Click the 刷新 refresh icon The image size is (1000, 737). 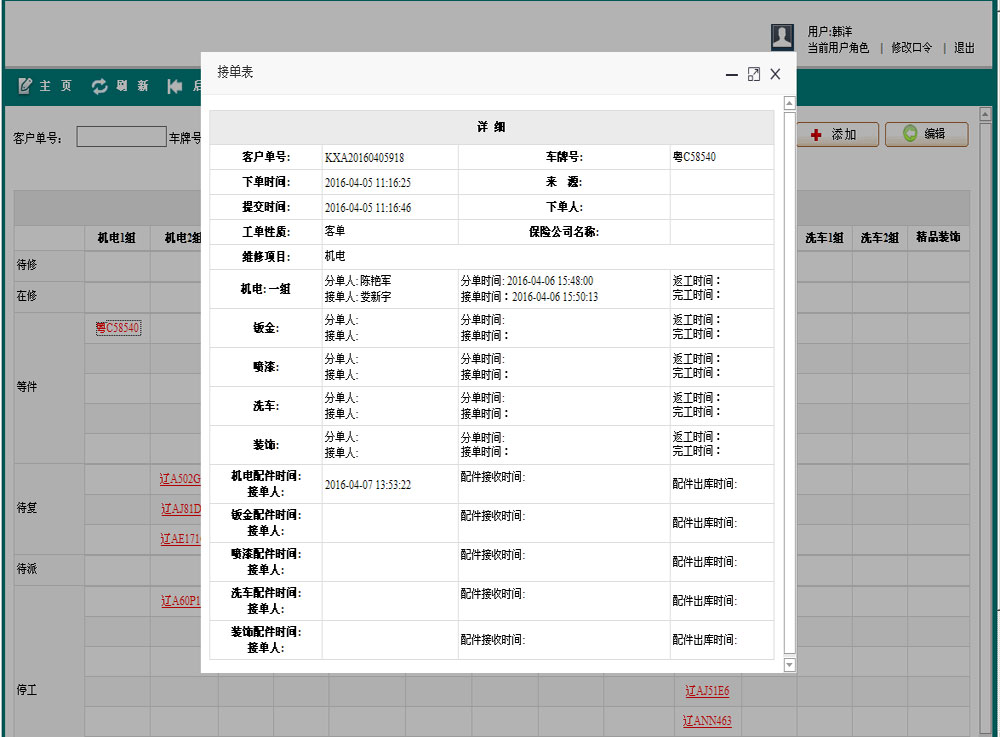[x=100, y=86]
